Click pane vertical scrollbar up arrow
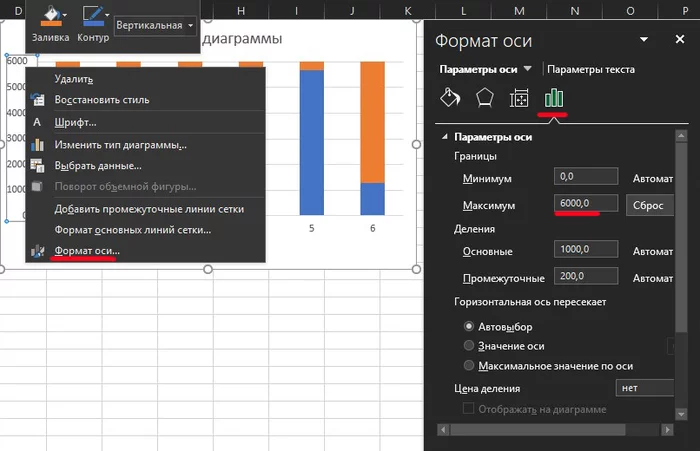 (681, 135)
